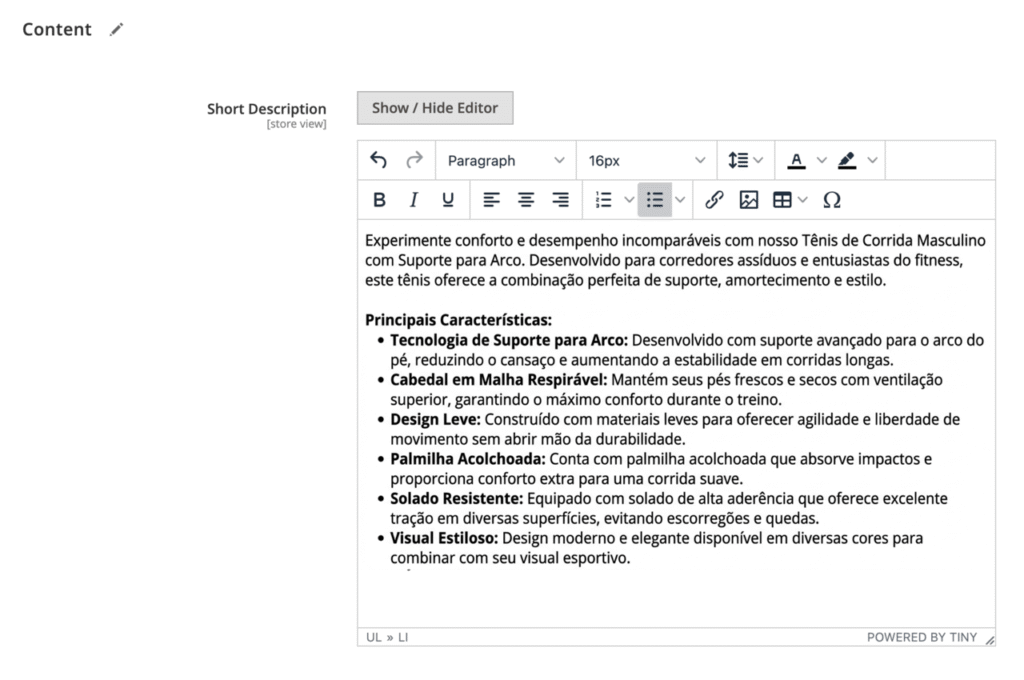Click the LI element in the status path
1024x680 pixels.
[403, 638]
